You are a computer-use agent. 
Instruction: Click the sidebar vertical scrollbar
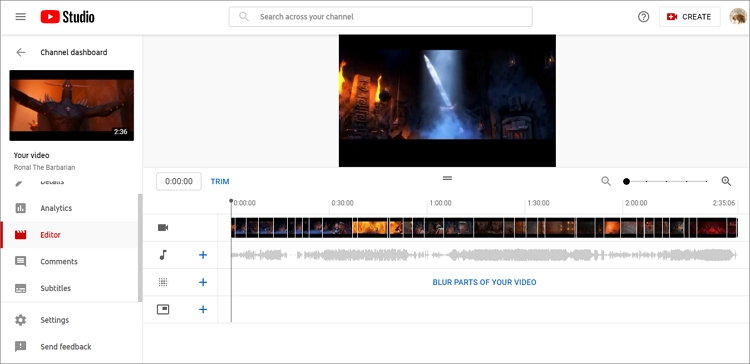coord(140,248)
